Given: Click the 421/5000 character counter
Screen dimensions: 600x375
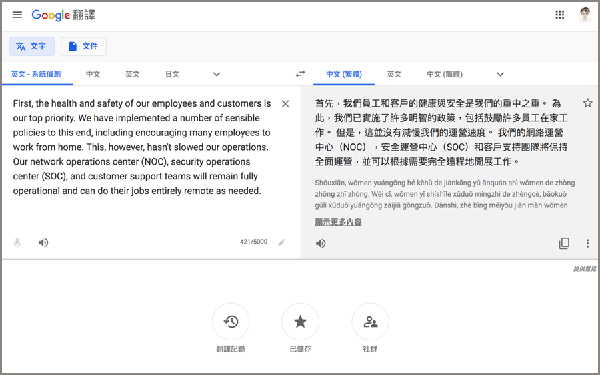Looking at the screenshot, I should (x=254, y=242).
